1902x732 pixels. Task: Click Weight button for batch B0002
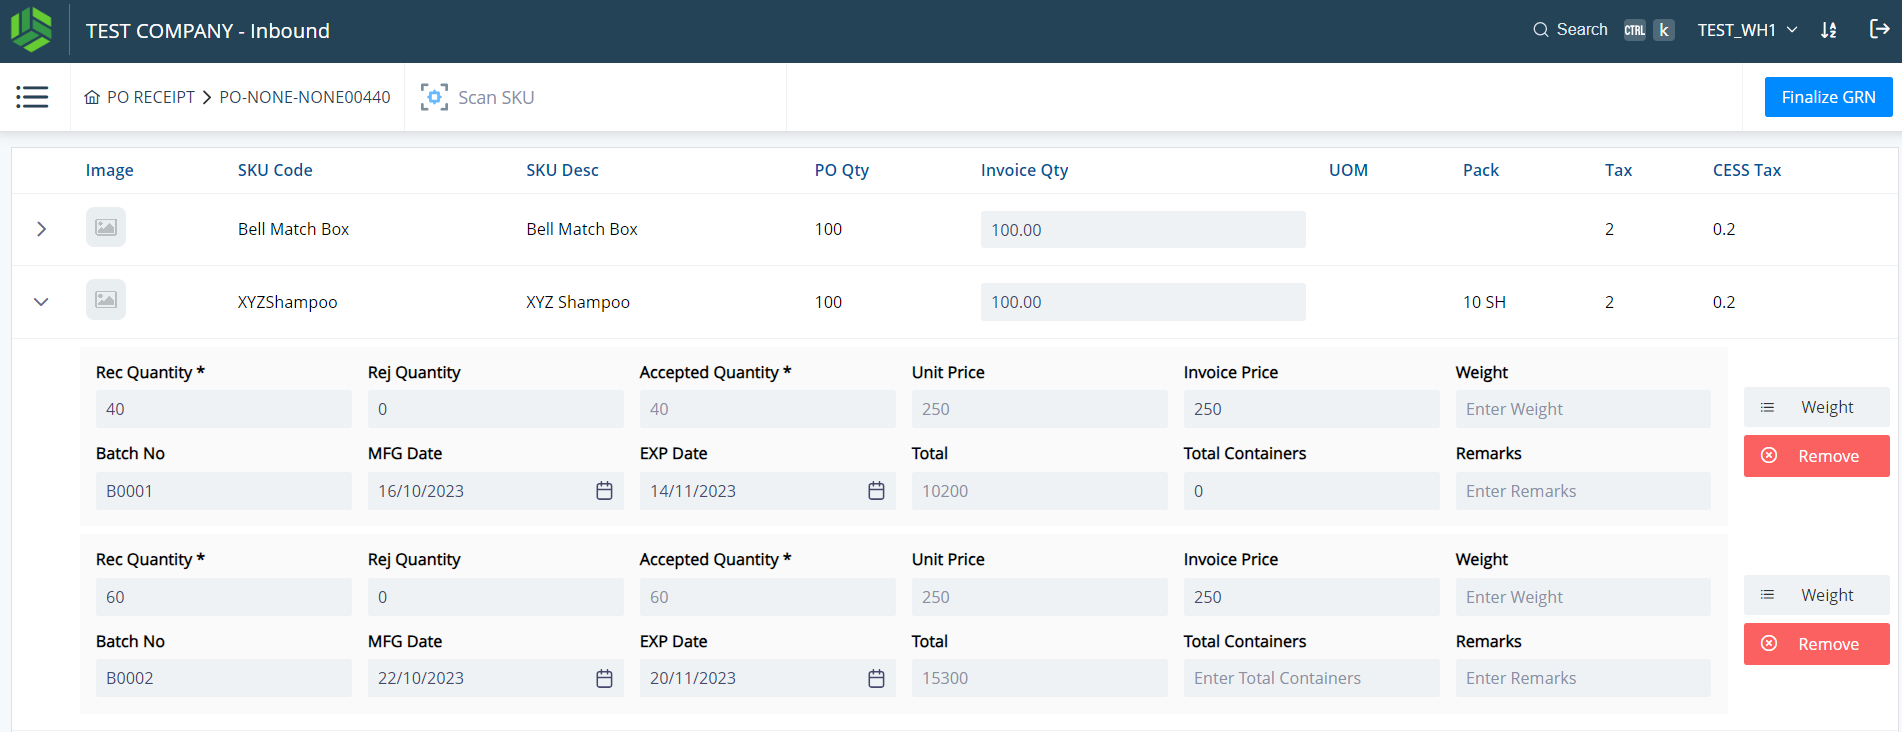pos(1816,596)
